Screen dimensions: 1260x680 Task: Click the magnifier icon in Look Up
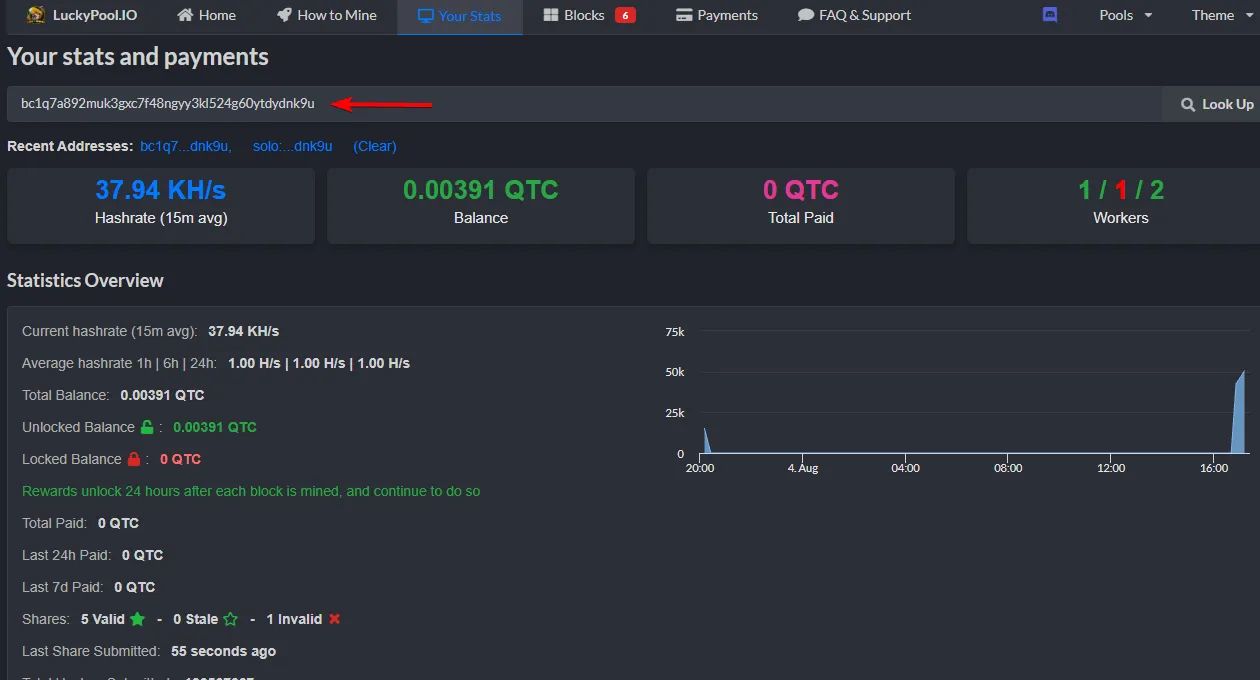[1188, 104]
